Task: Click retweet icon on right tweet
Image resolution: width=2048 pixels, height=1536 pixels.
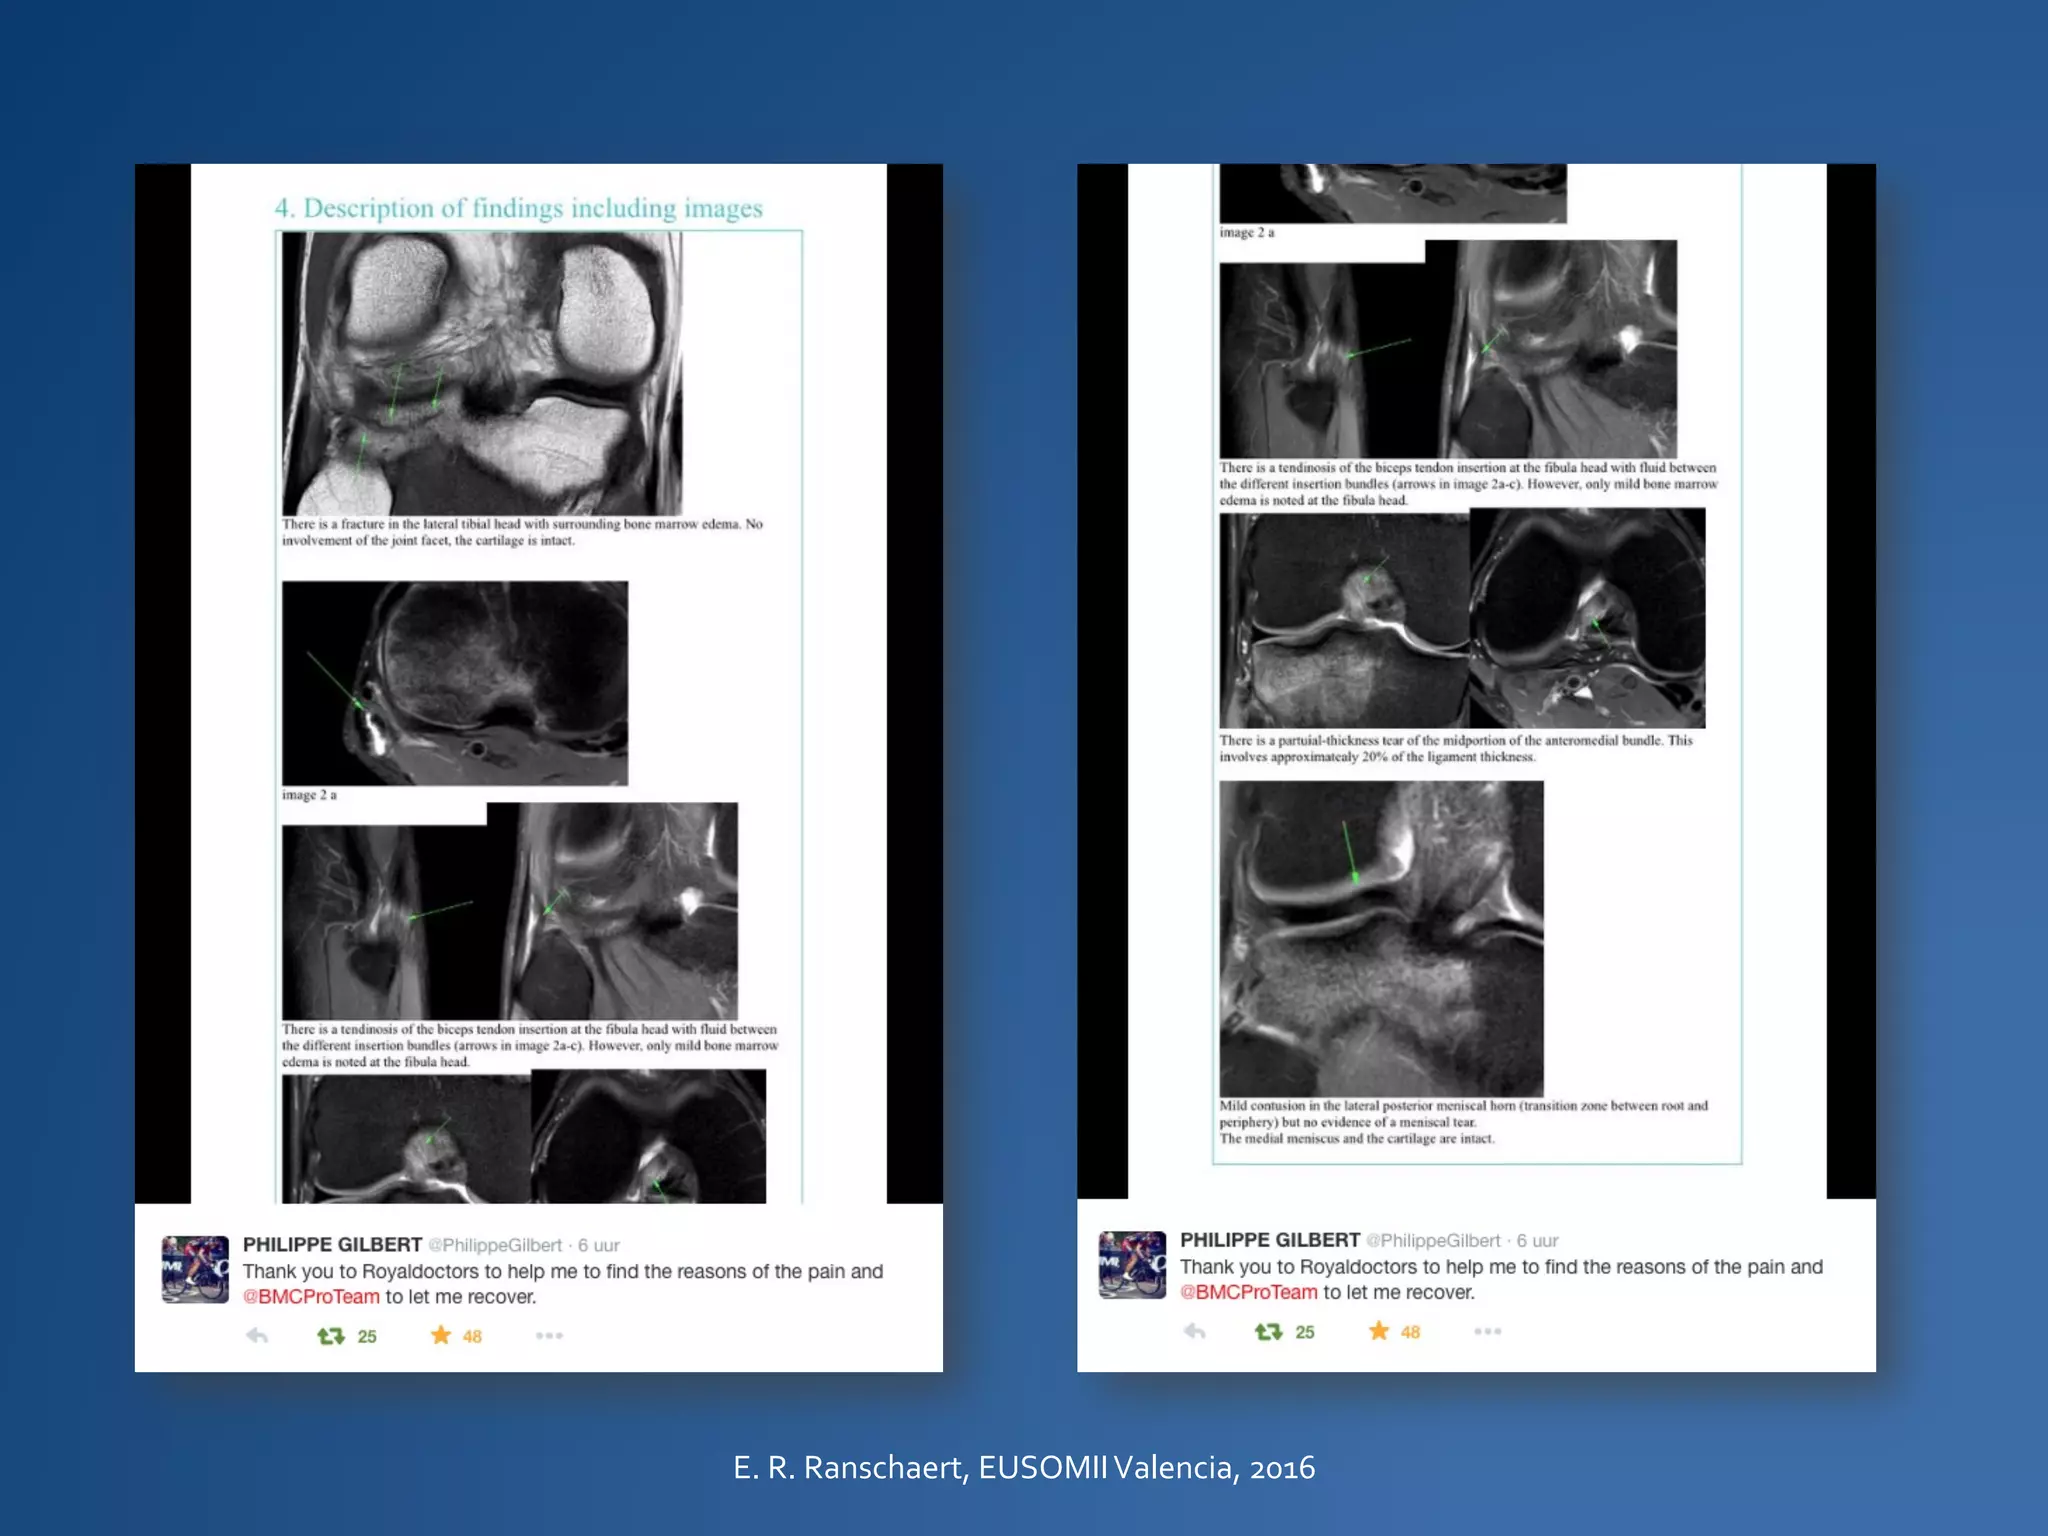Action: [x=1268, y=1331]
